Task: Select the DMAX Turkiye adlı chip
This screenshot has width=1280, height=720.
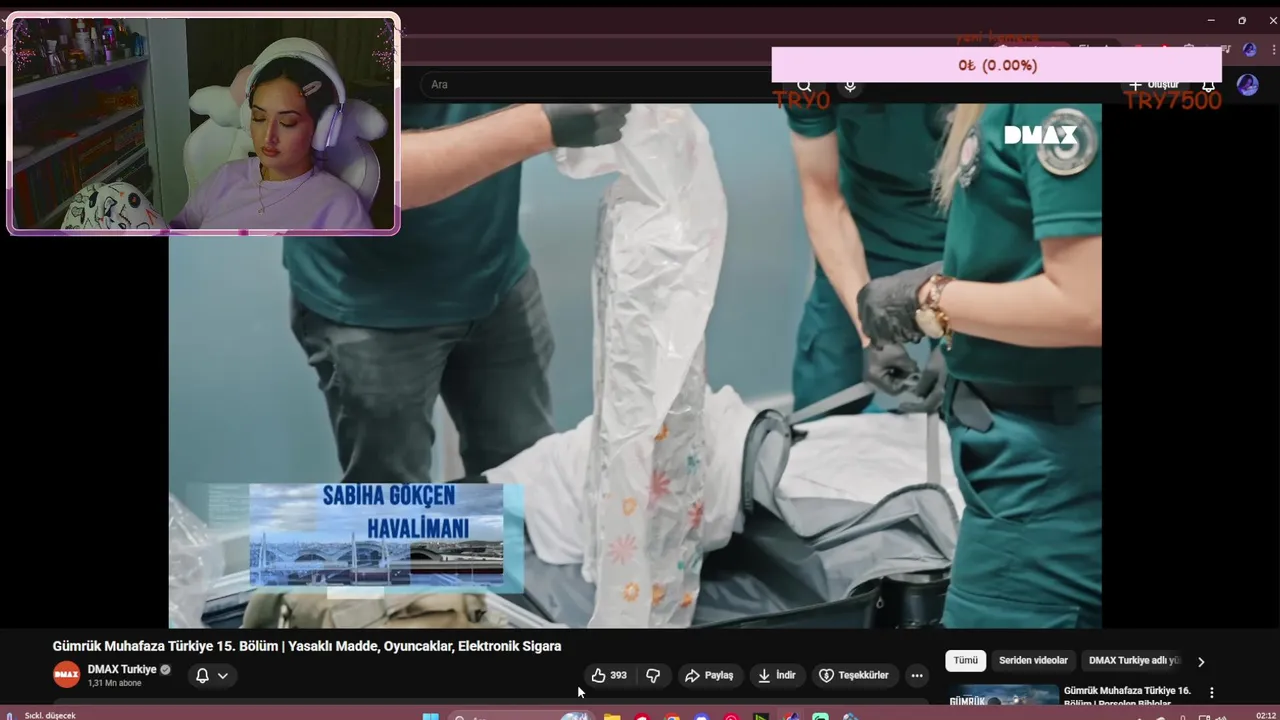Action: (1135, 661)
